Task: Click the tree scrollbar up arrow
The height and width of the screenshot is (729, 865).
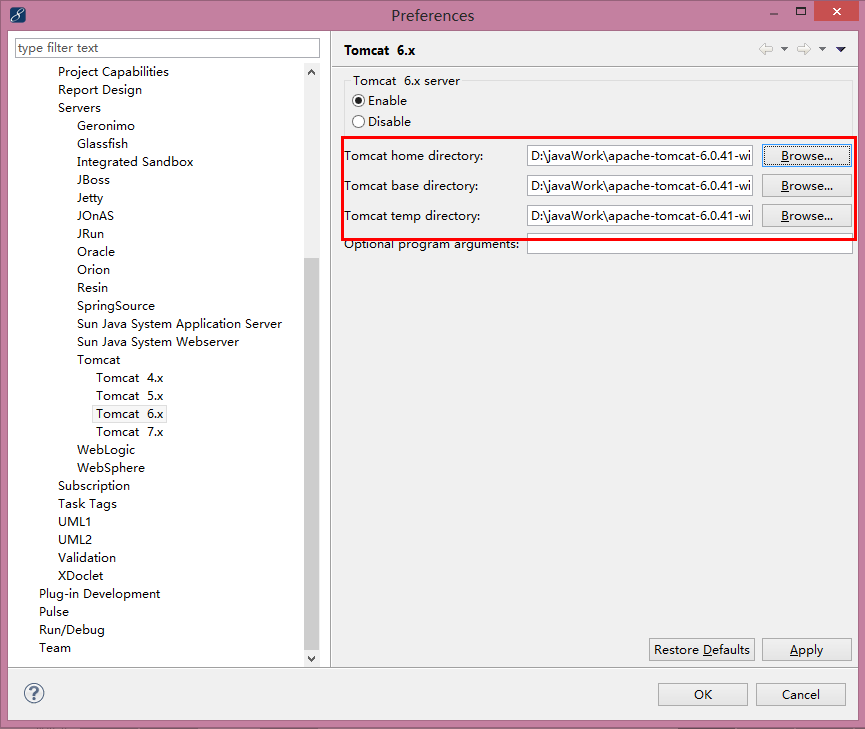Action: click(x=312, y=72)
